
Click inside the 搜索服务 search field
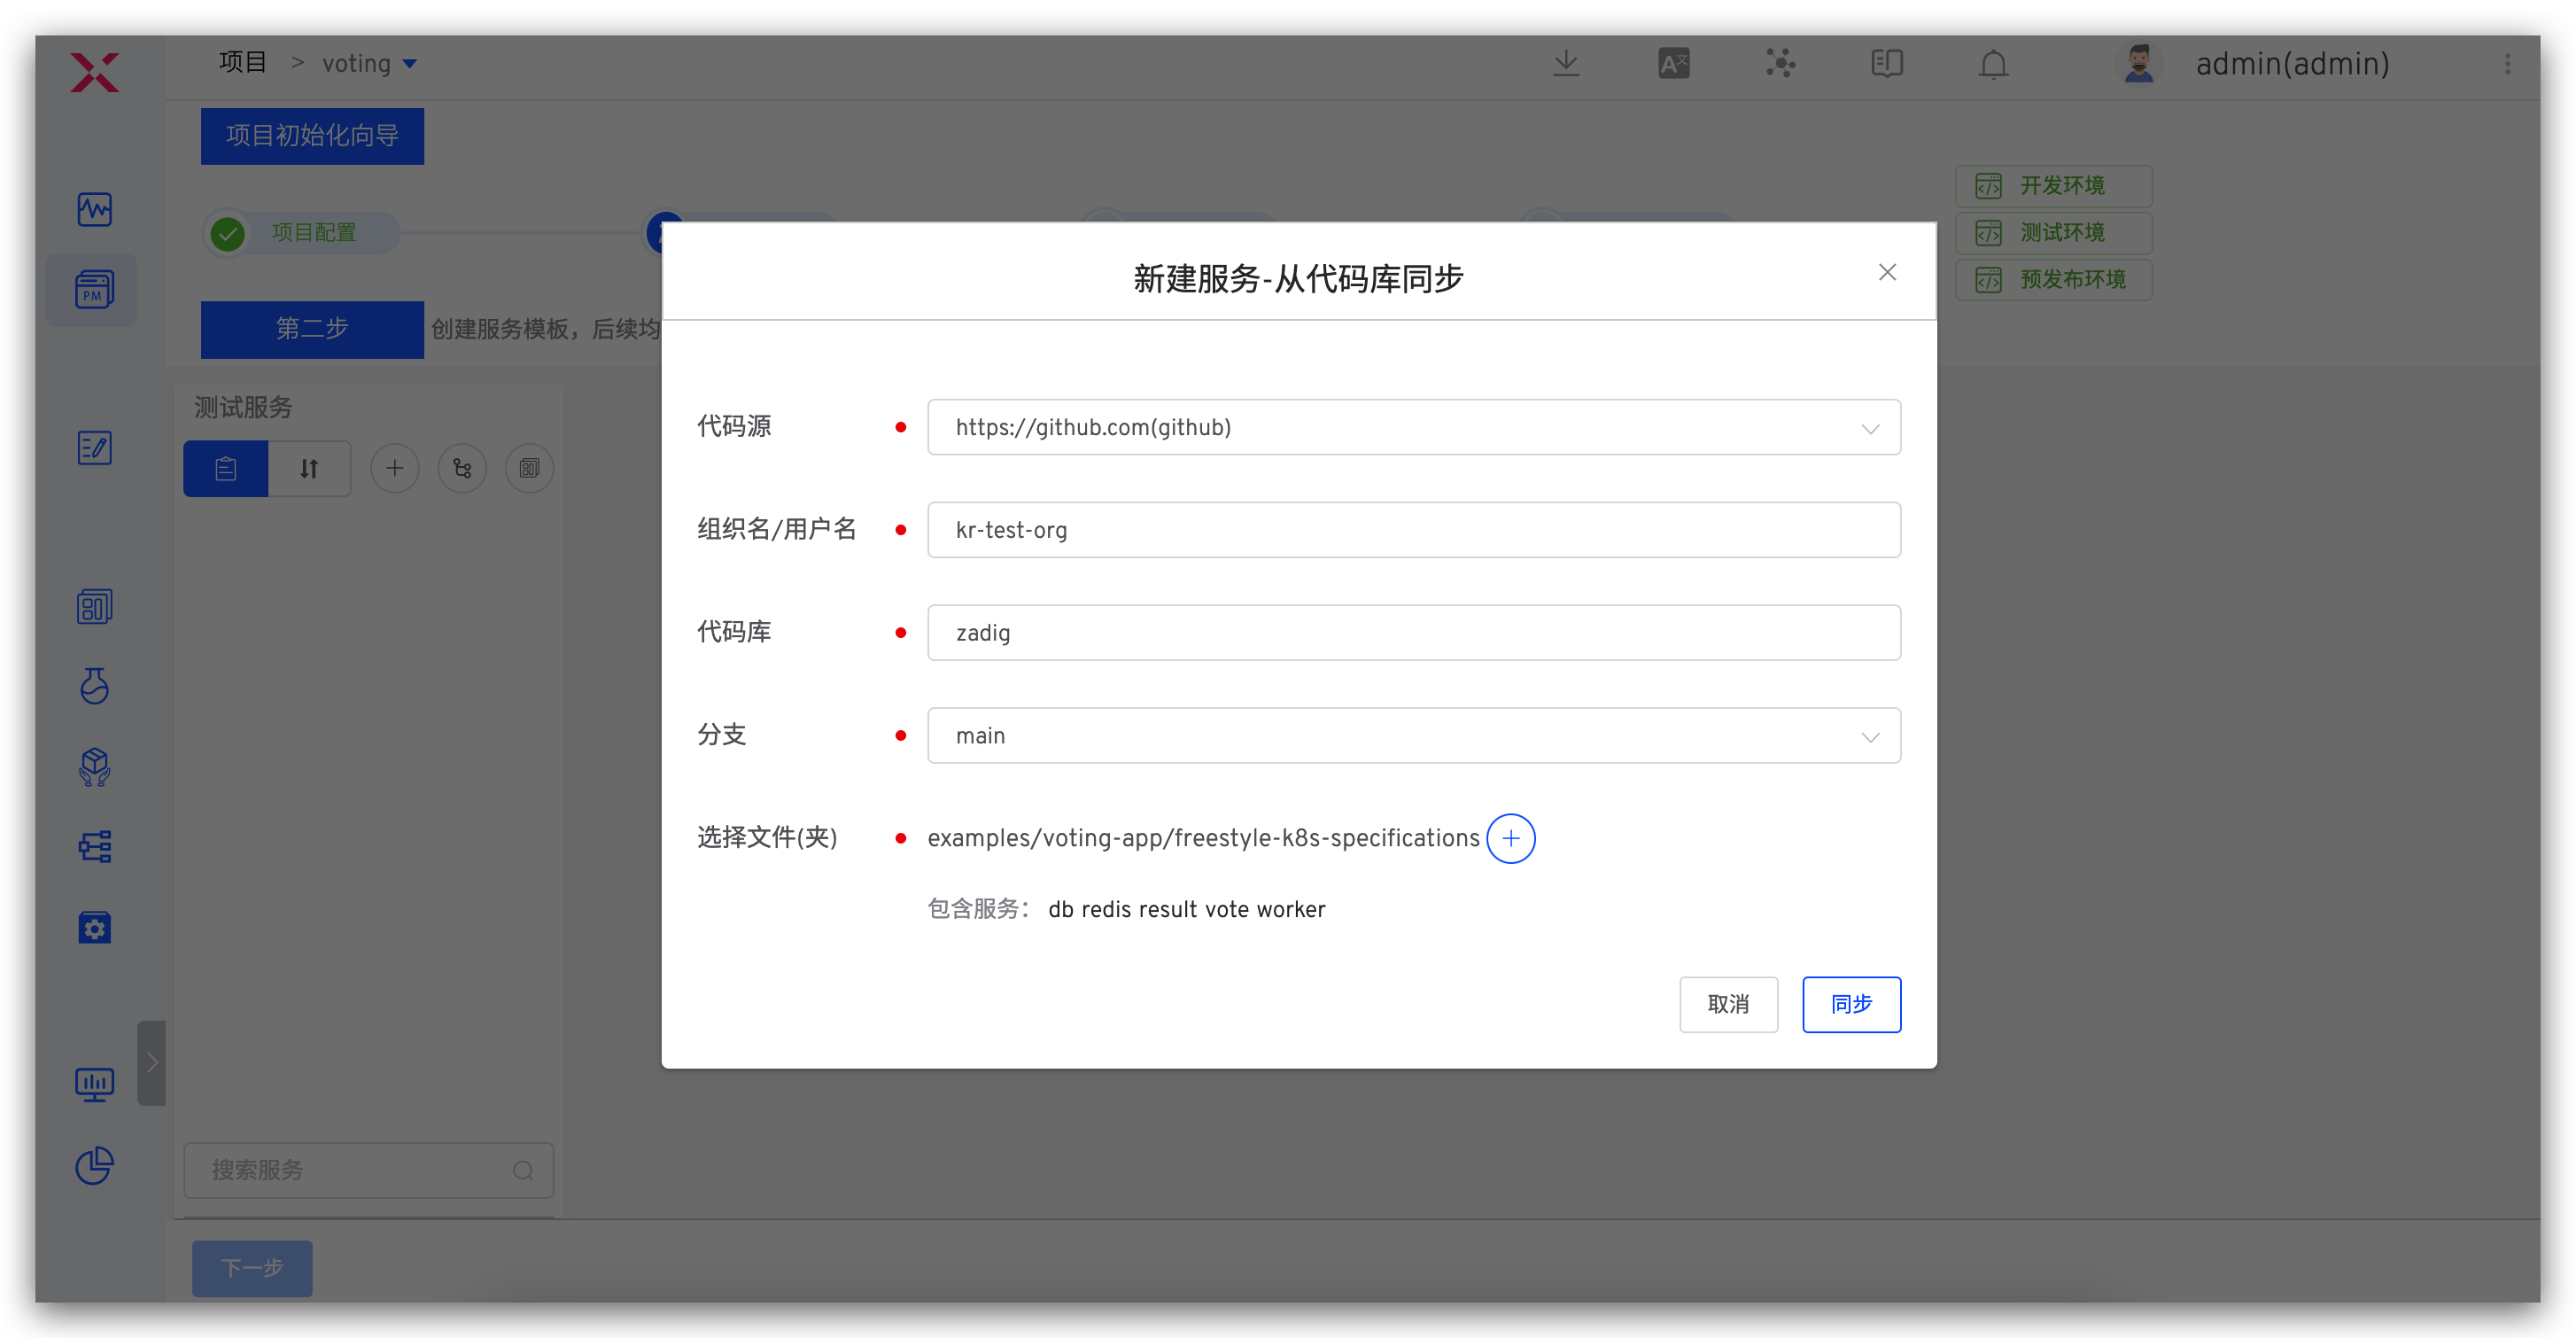pos(350,1170)
